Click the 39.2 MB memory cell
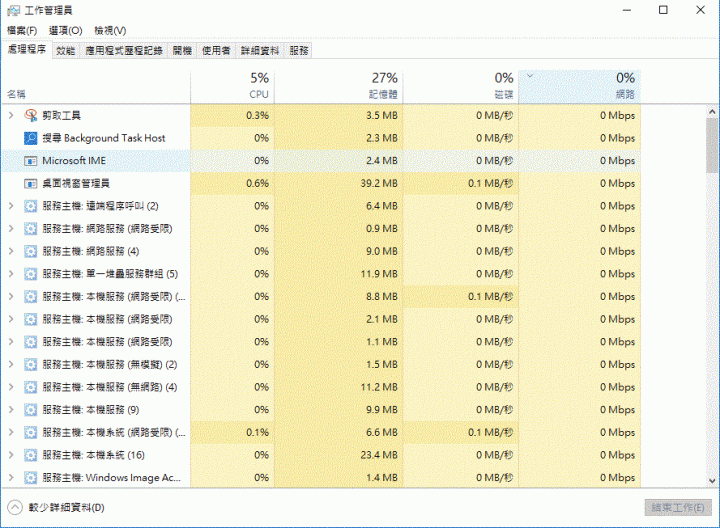This screenshot has width=720, height=528. click(x=339, y=183)
